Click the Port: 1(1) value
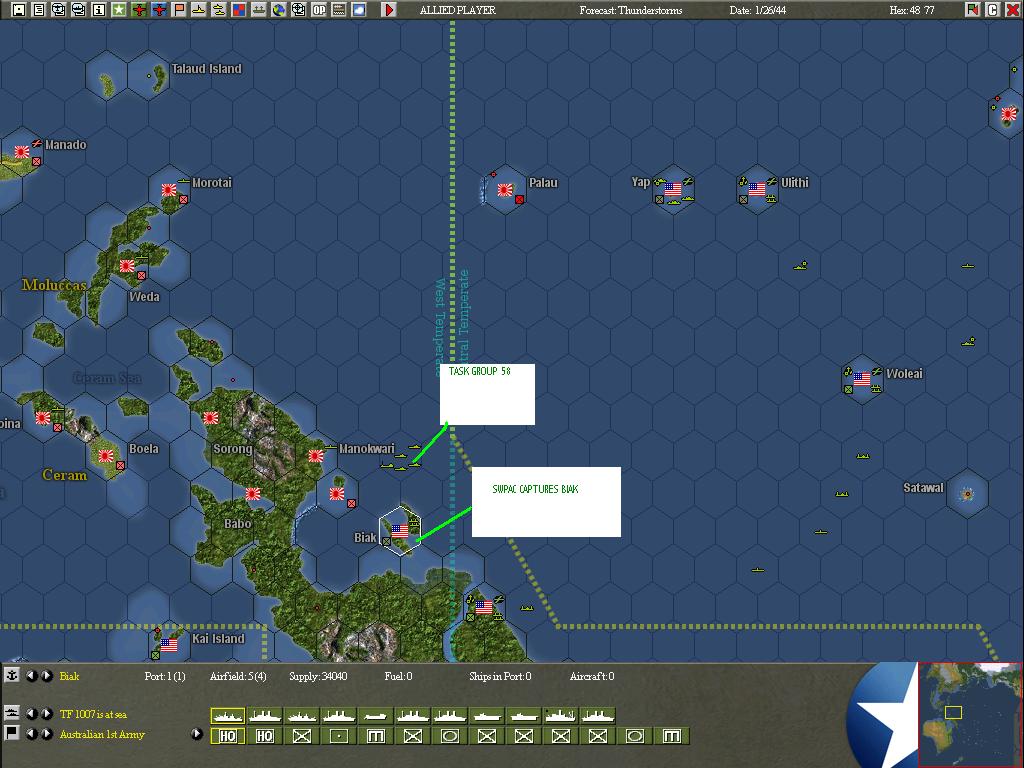The height and width of the screenshot is (768, 1024). pyautogui.click(x=165, y=676)
